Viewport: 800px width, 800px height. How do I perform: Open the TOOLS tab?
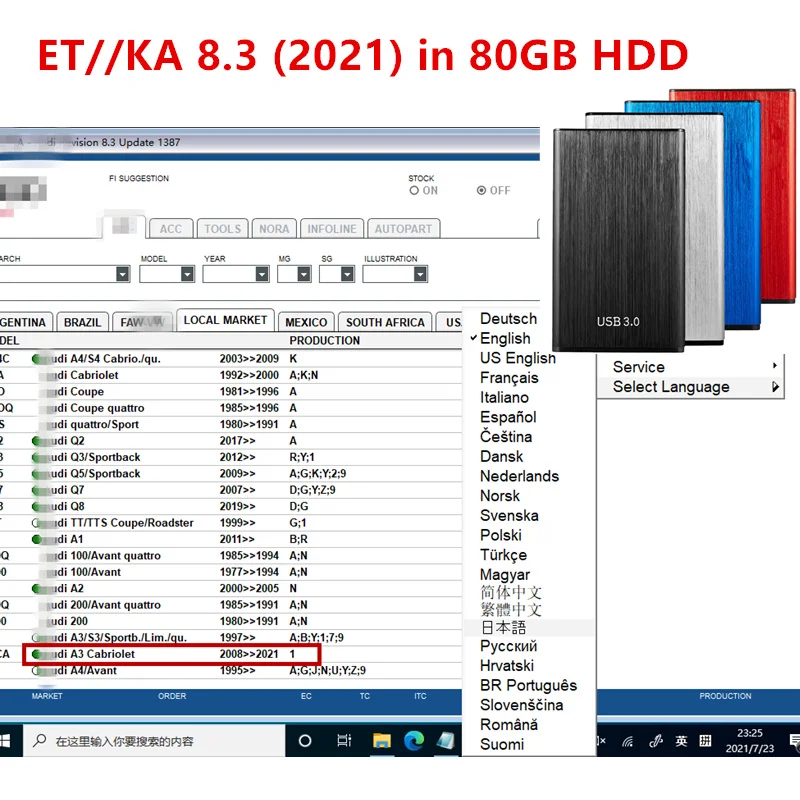(222, 229)
